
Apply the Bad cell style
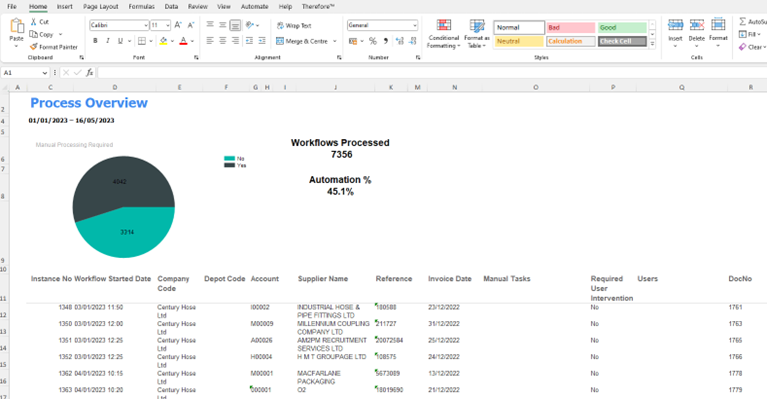pos(571,27)
